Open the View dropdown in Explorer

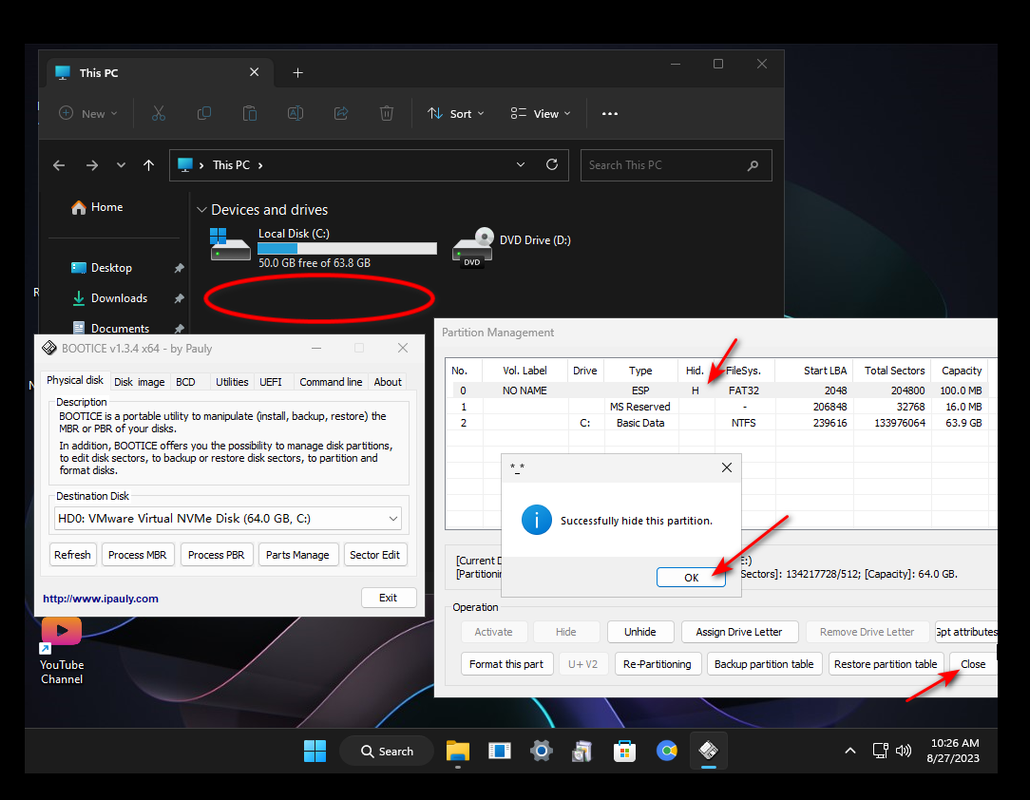(x=541, y=114)
